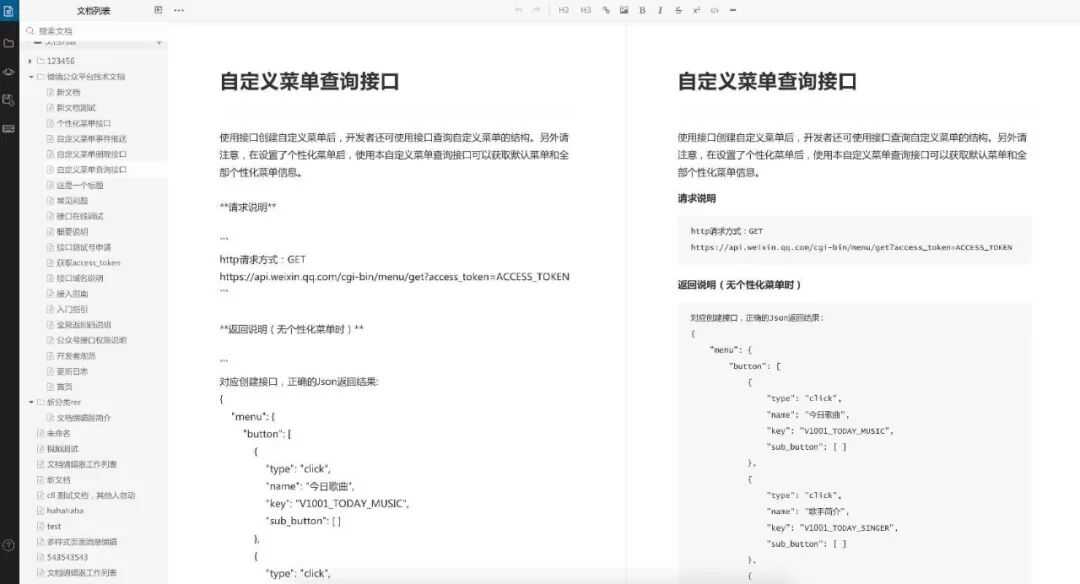Click the 返回说明 heading in the preview pane
Image resolution: width=1080 pixels, height=584 pixels.
coord(739,284)
